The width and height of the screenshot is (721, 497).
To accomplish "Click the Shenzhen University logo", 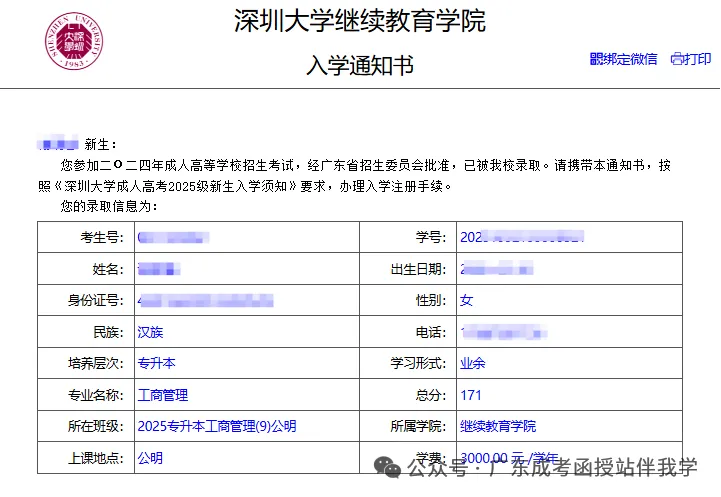I will [74, 41].
